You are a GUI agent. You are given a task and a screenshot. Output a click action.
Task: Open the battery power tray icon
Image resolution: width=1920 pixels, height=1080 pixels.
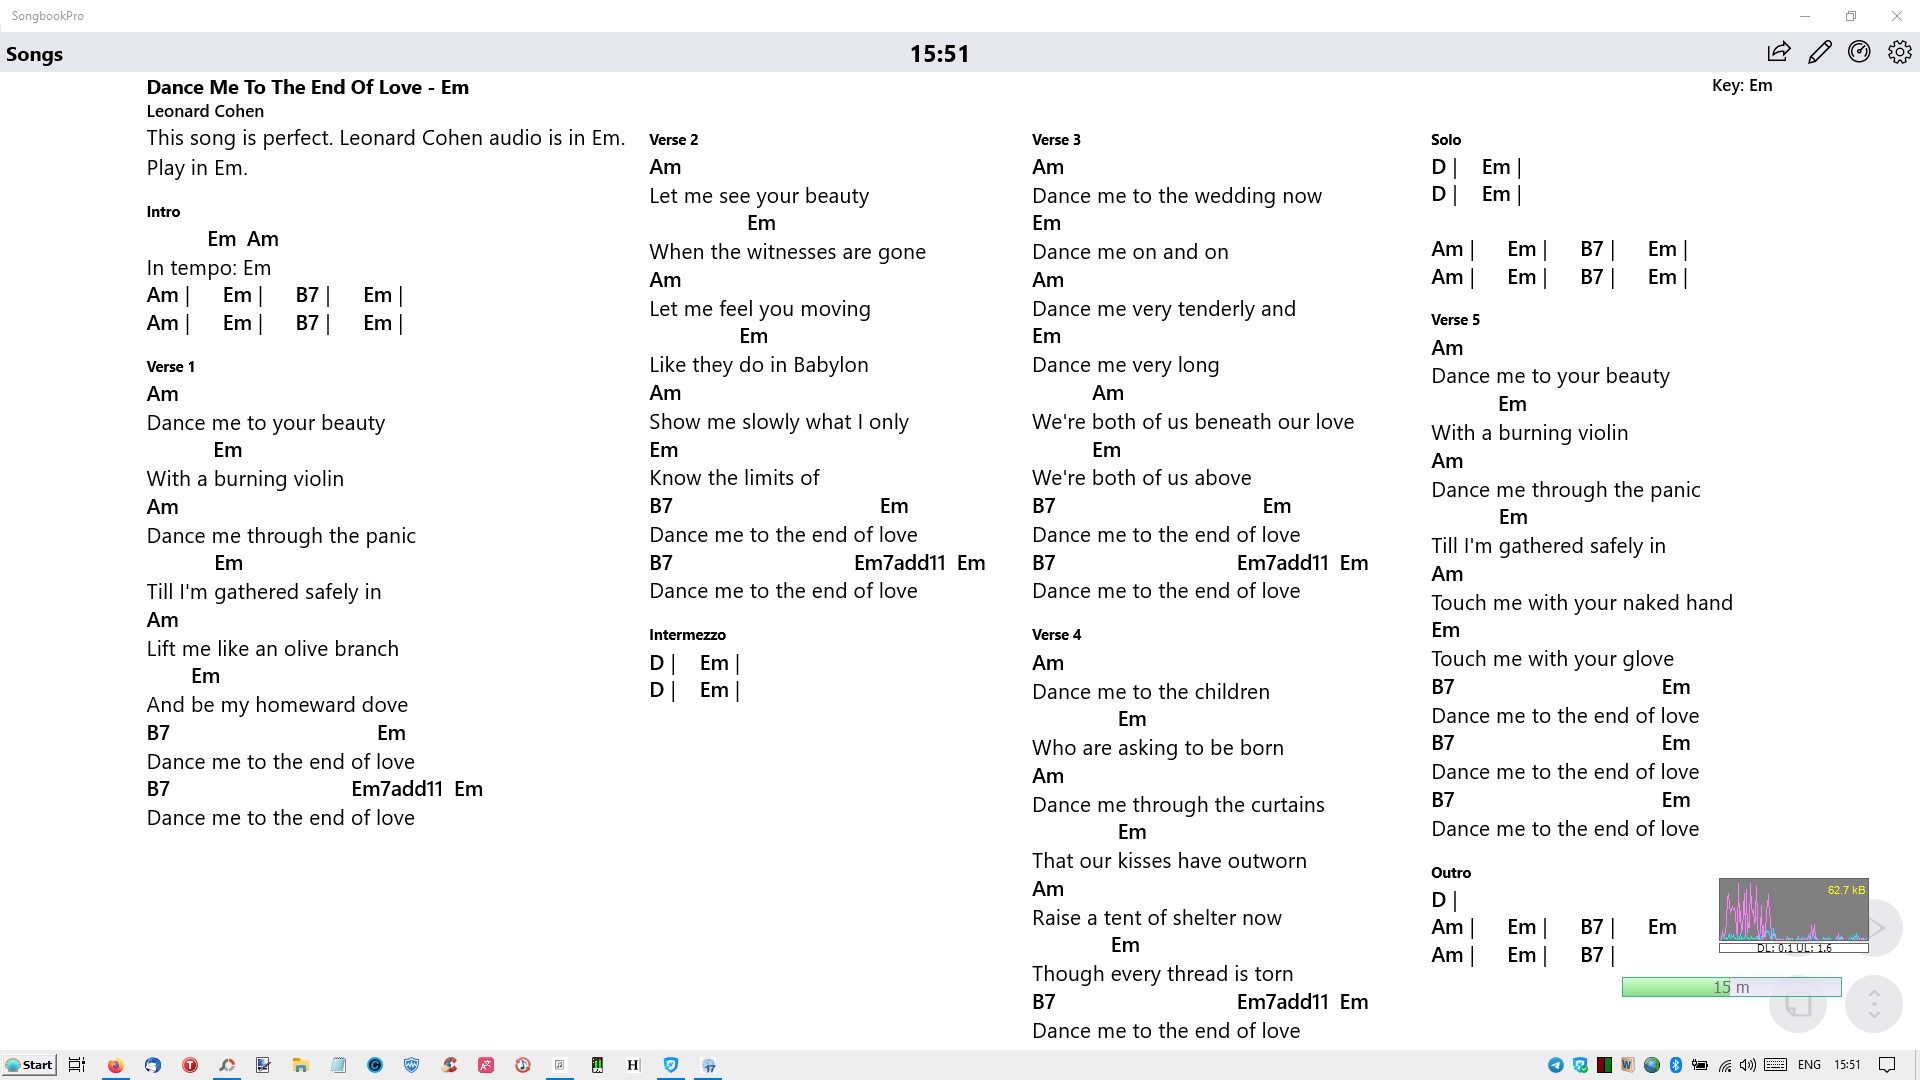coord(1700,1065)
